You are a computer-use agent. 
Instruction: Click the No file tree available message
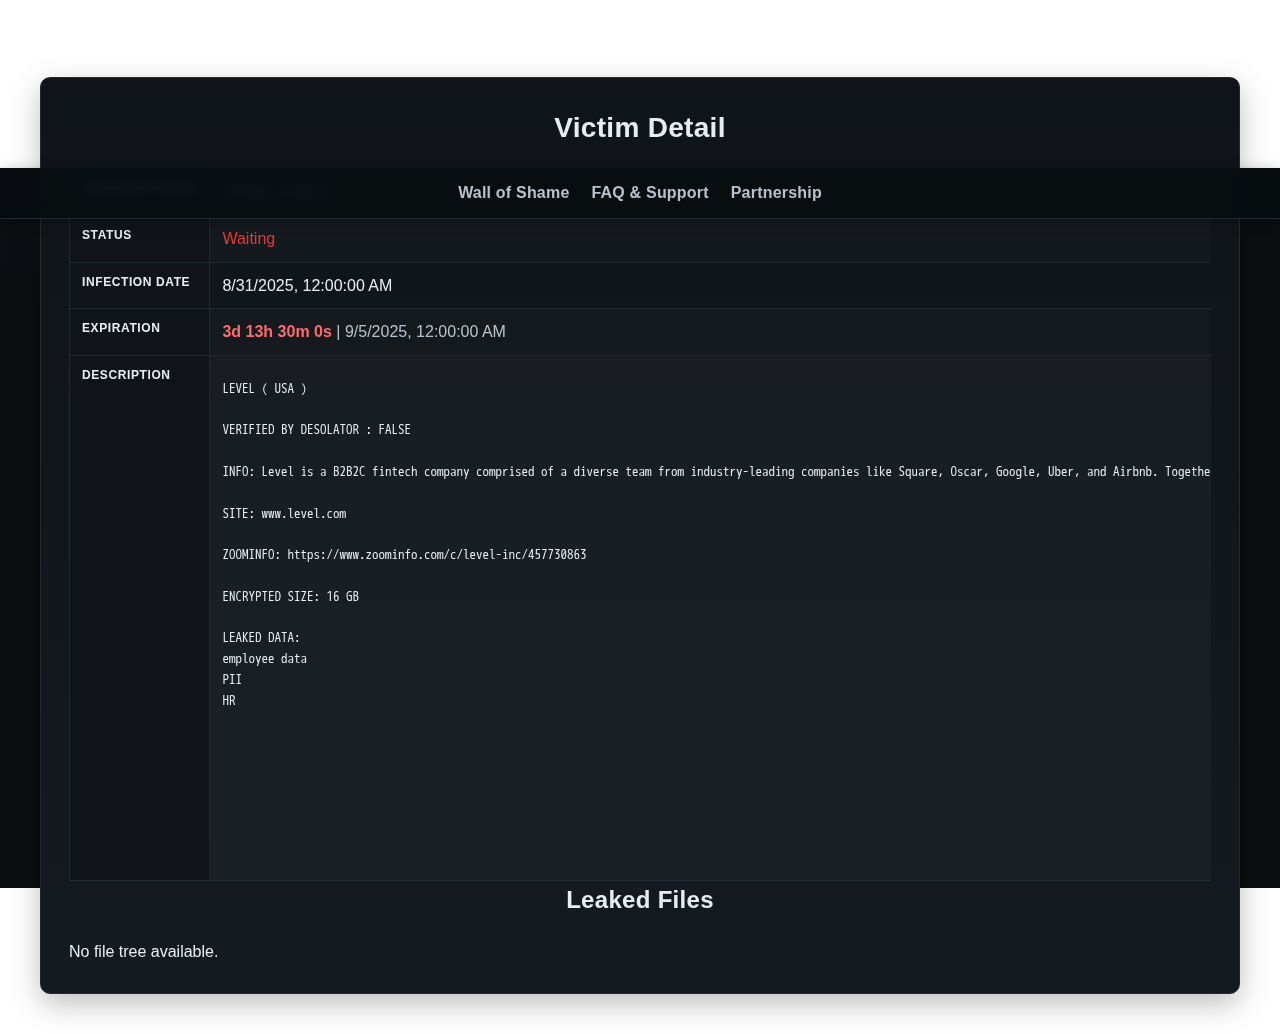[x=143, y=952]
